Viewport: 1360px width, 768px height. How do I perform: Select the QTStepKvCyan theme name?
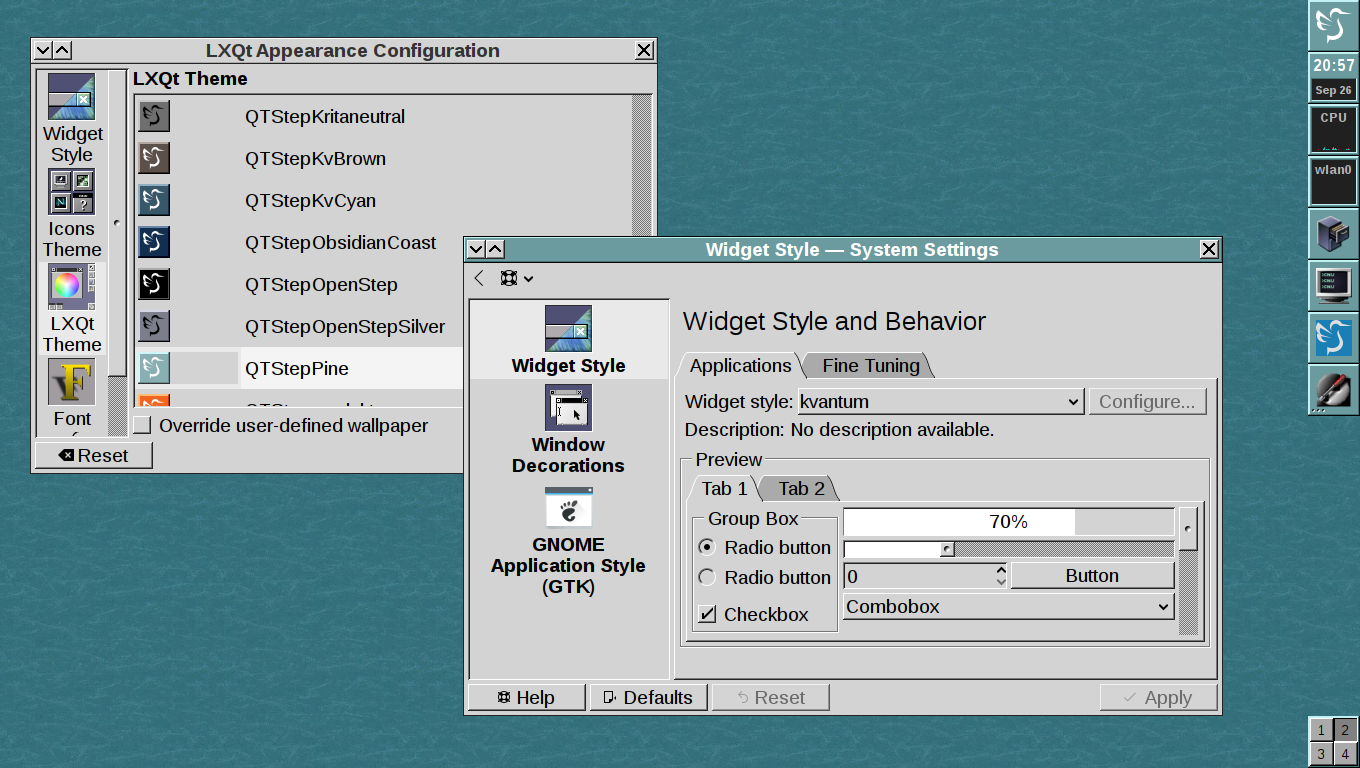[x=310, y=200]
